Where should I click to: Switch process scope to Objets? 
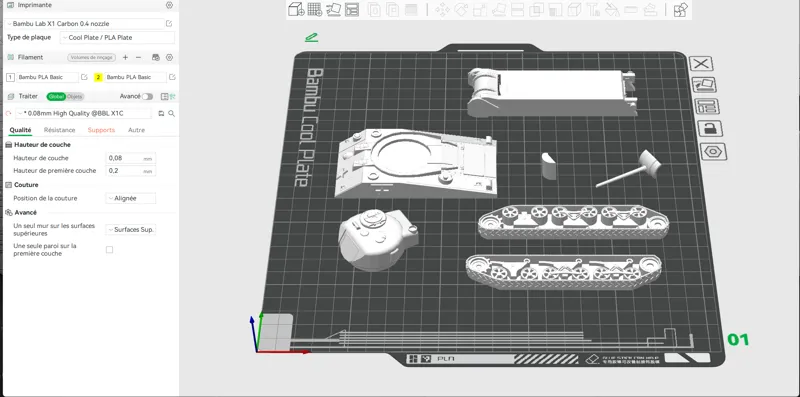74,96
